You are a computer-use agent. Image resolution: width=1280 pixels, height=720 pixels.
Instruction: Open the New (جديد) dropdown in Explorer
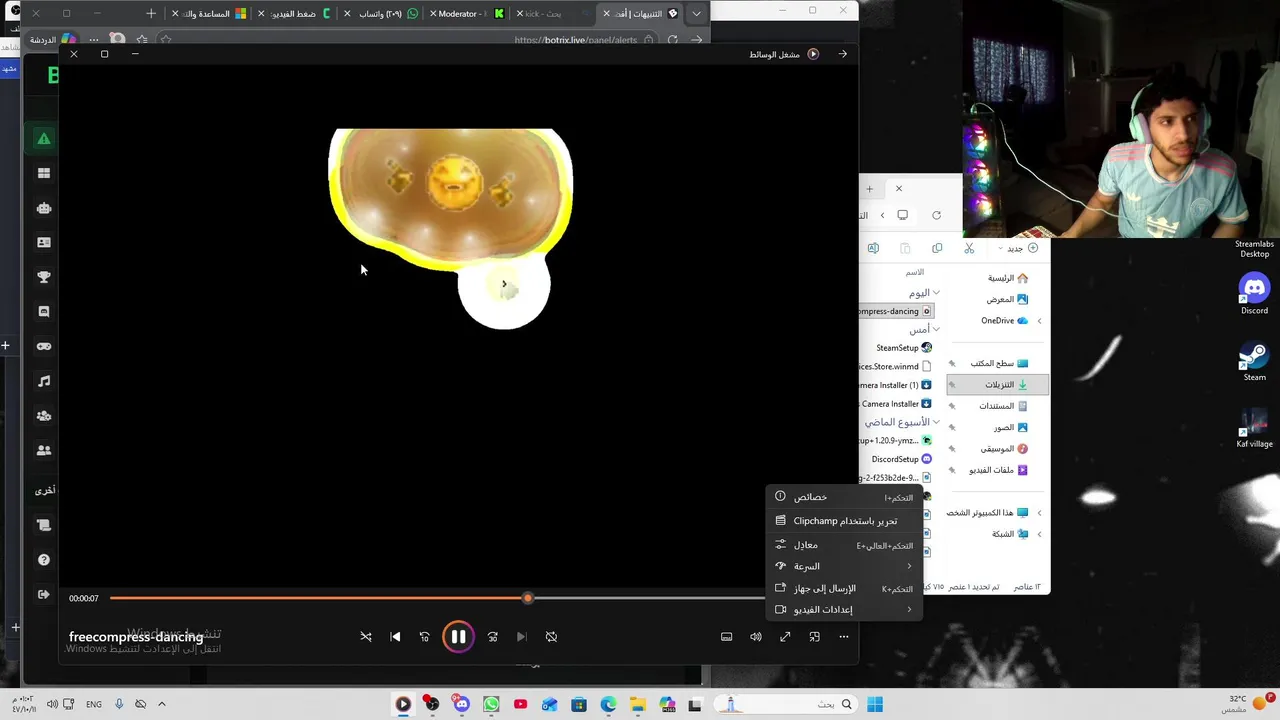click(x=1018, y=248)
